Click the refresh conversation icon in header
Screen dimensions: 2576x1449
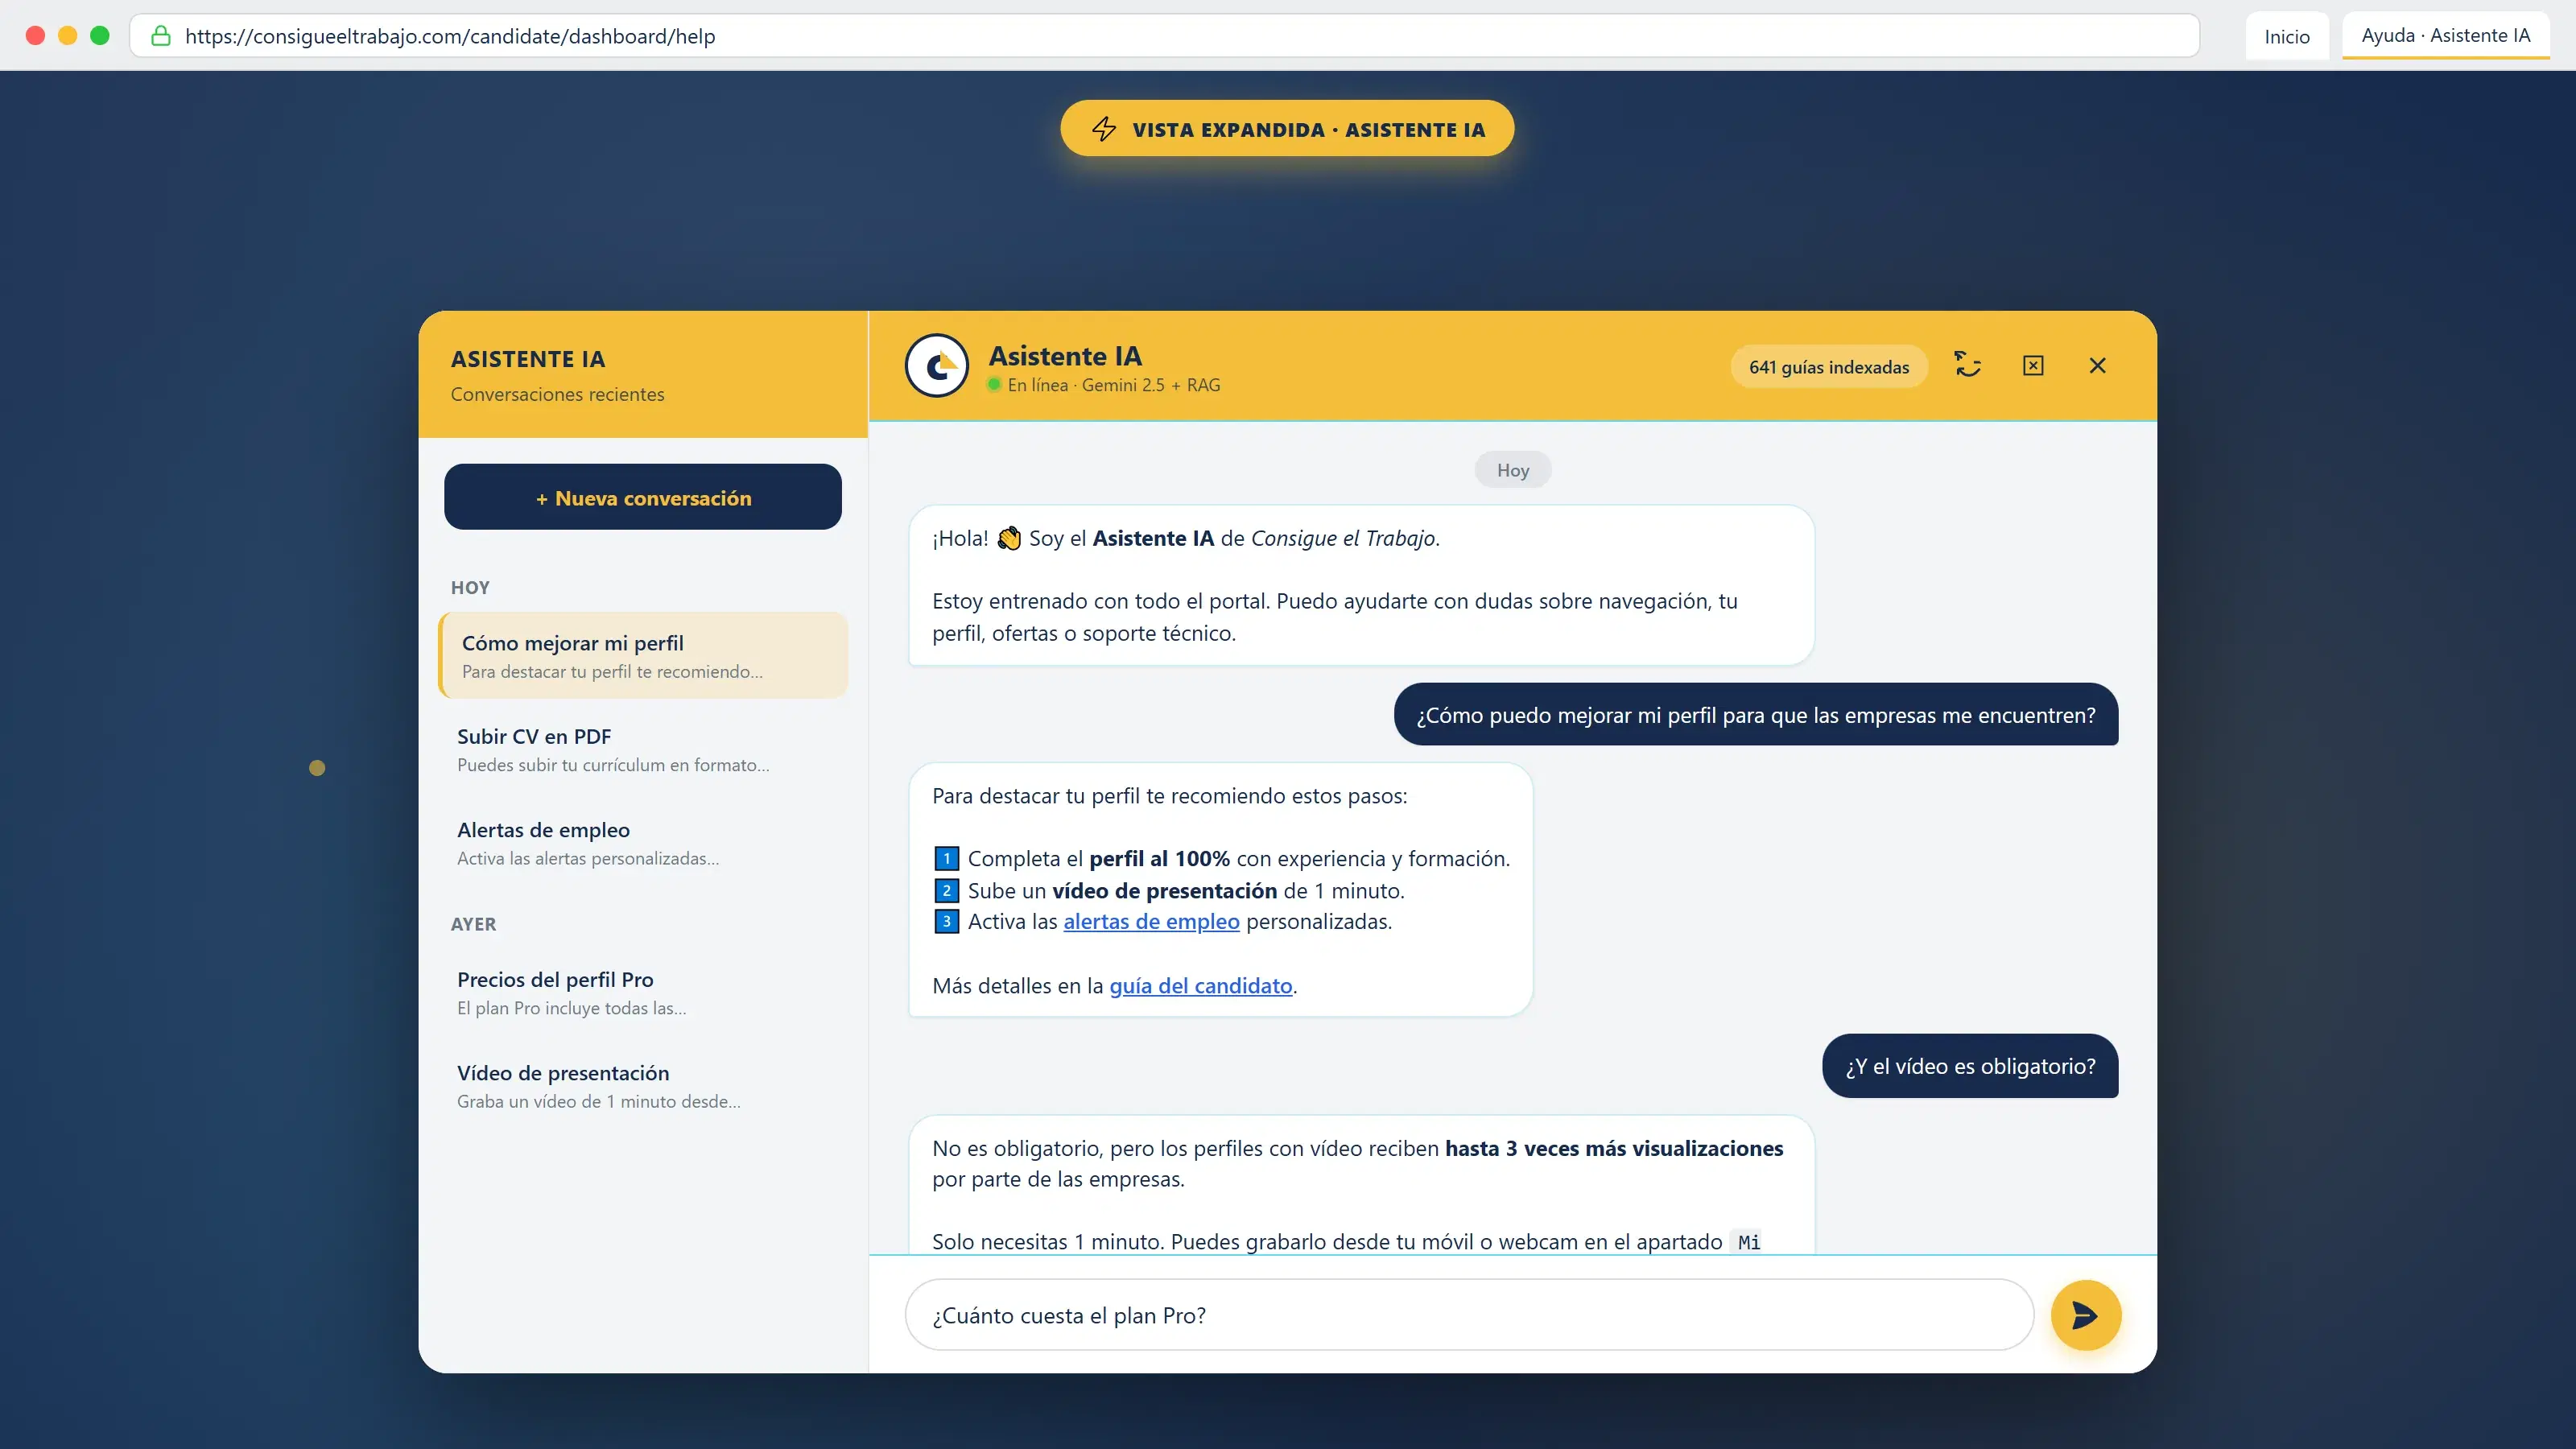coord(1968,365)
